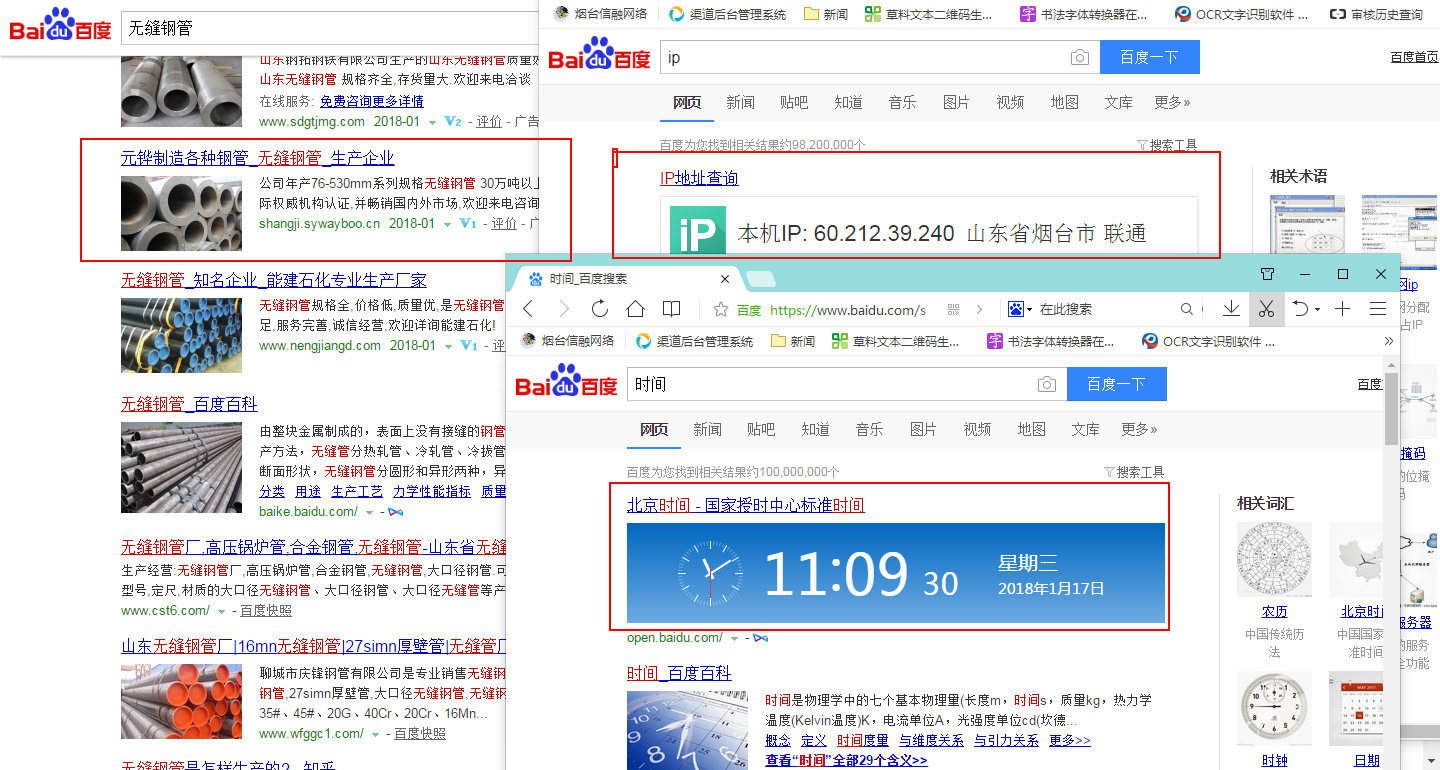This screenshot has height=770, width=1440.
Task: Activate the scissors screenshot tool
Action: click(x=1266, y=309)
